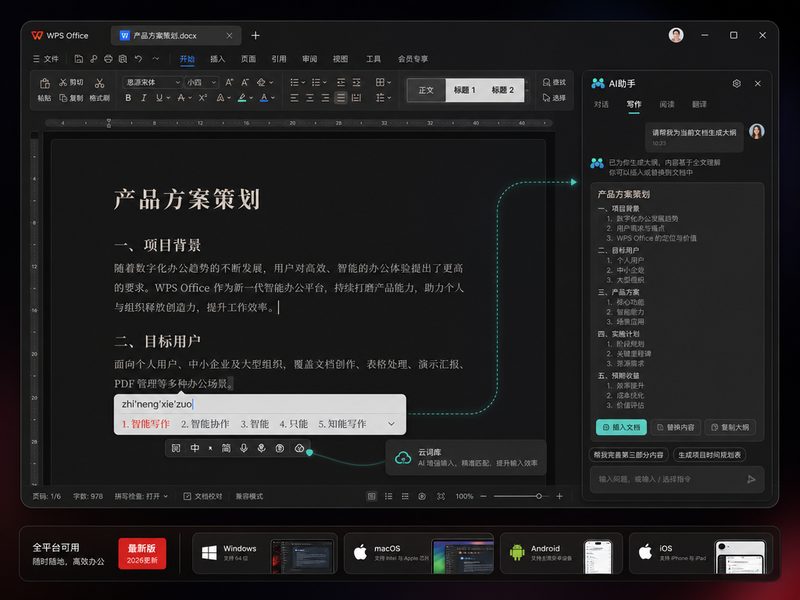The image size is (800, 600).
Task: Toggle underline formatting
Action: tap(159, 97)
